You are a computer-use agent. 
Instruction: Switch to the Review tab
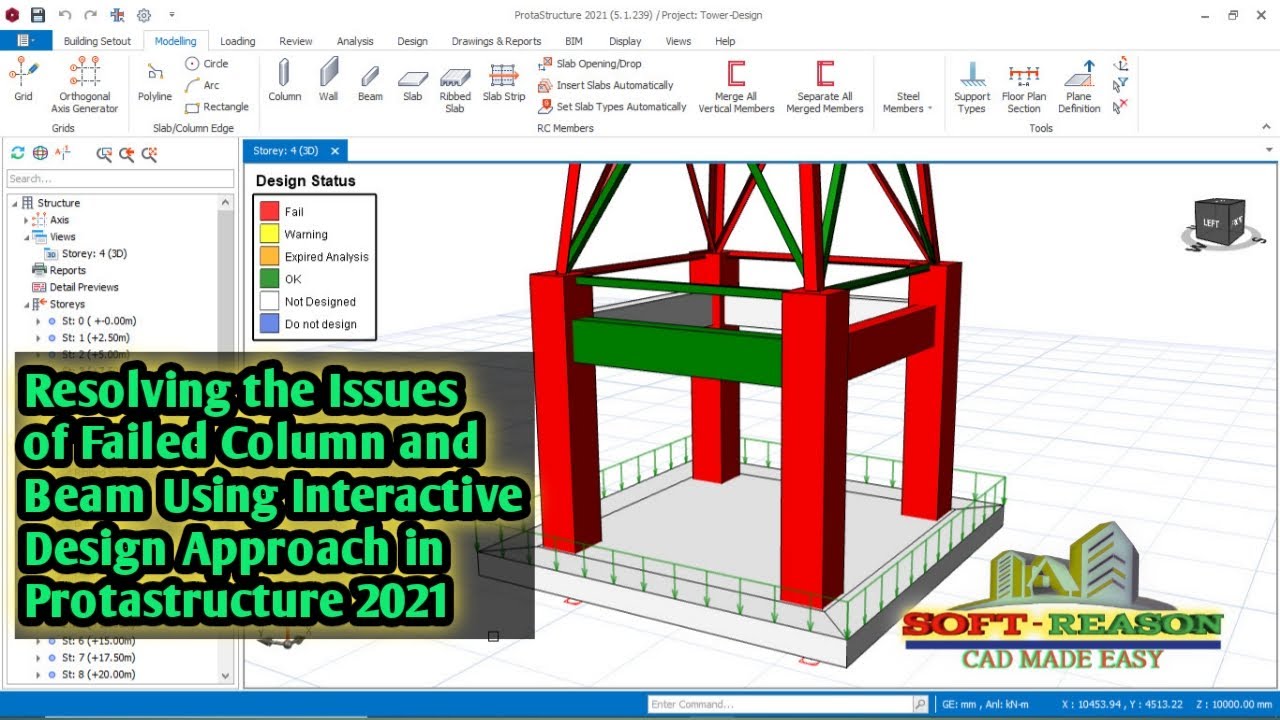[296, 41]
